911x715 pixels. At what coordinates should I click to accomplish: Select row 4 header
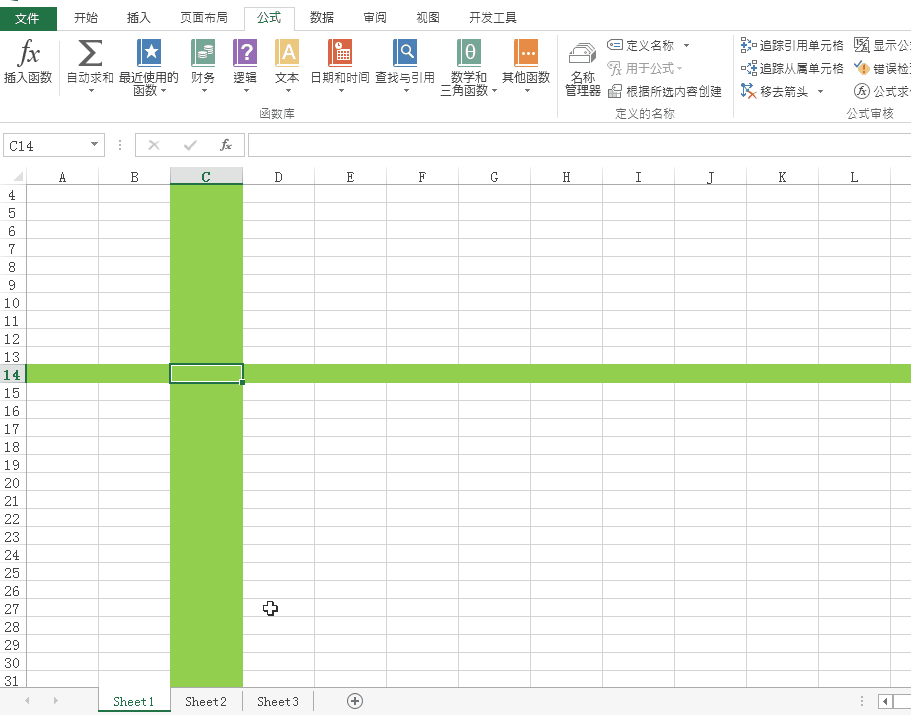[13, 195]
